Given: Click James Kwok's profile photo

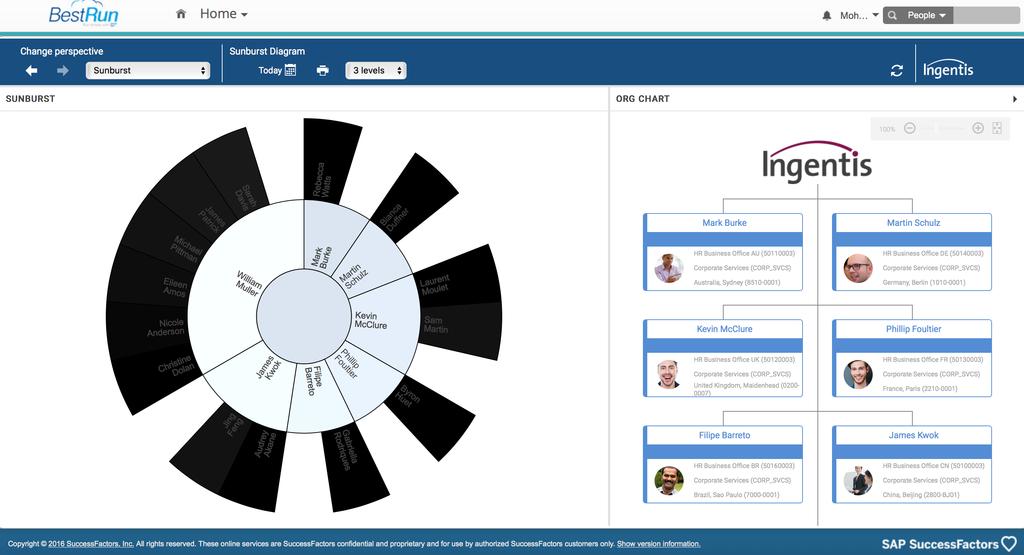Looking at the screenshot, I should click(x=857, y=481).
